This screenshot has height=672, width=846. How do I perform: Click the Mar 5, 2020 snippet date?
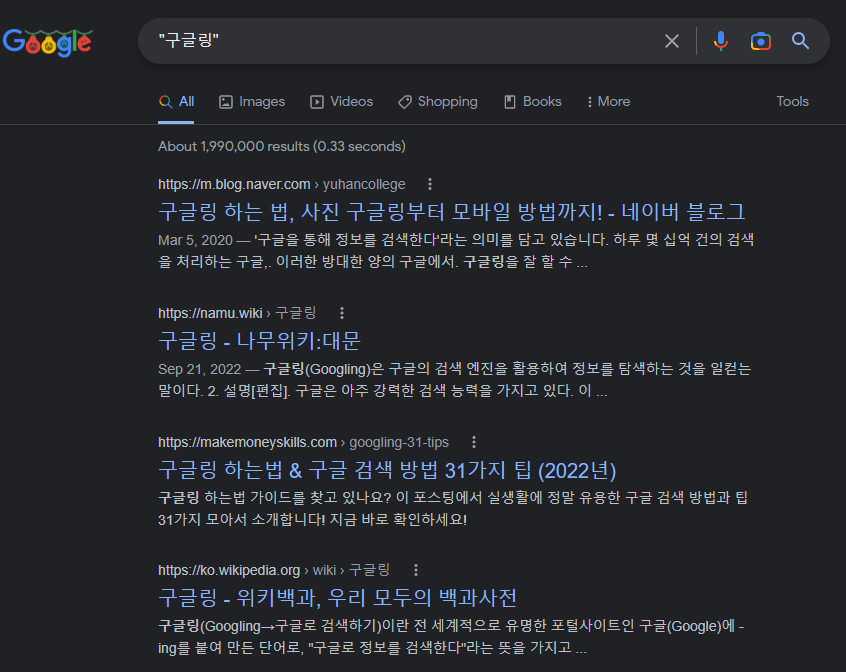point(195,240)
